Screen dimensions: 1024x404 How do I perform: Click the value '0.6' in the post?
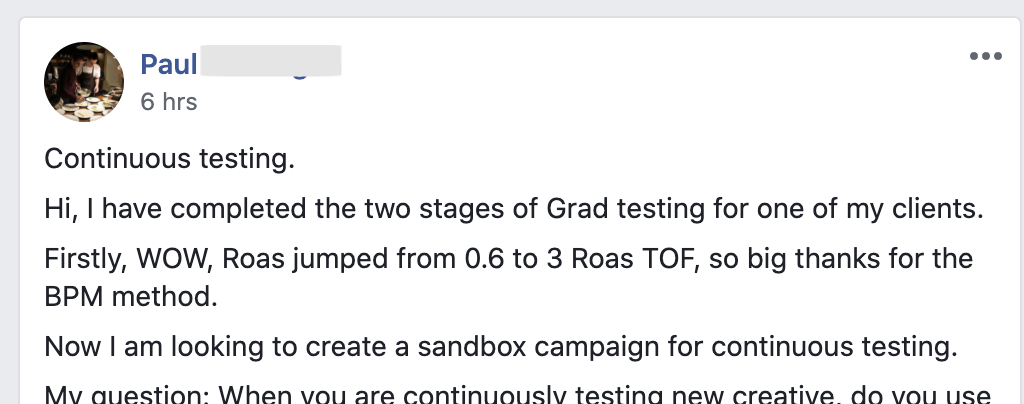click(x=488, y=260)
